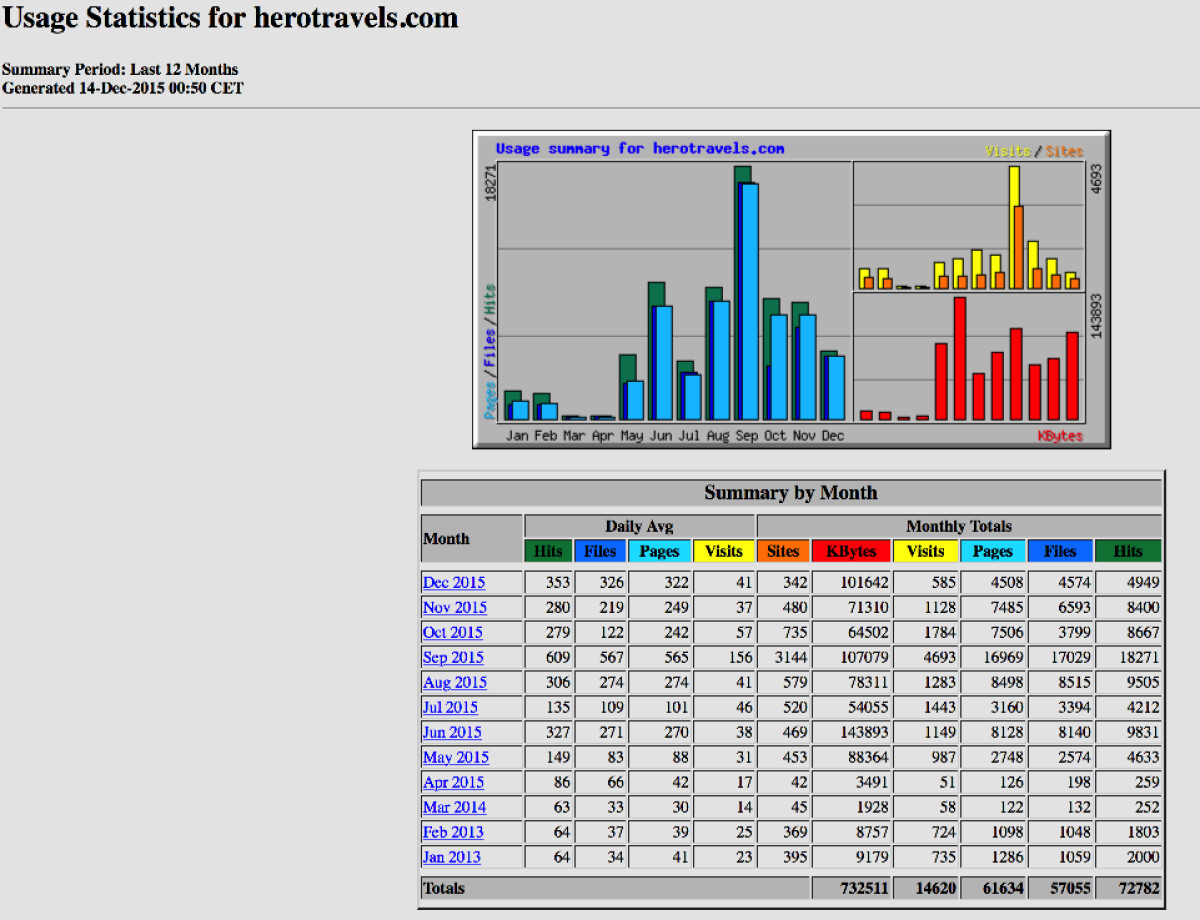Viewport: 1200px width, 920px height.
Task: Open the Nov 2015 monthly report link
Action: click(454, 607)
